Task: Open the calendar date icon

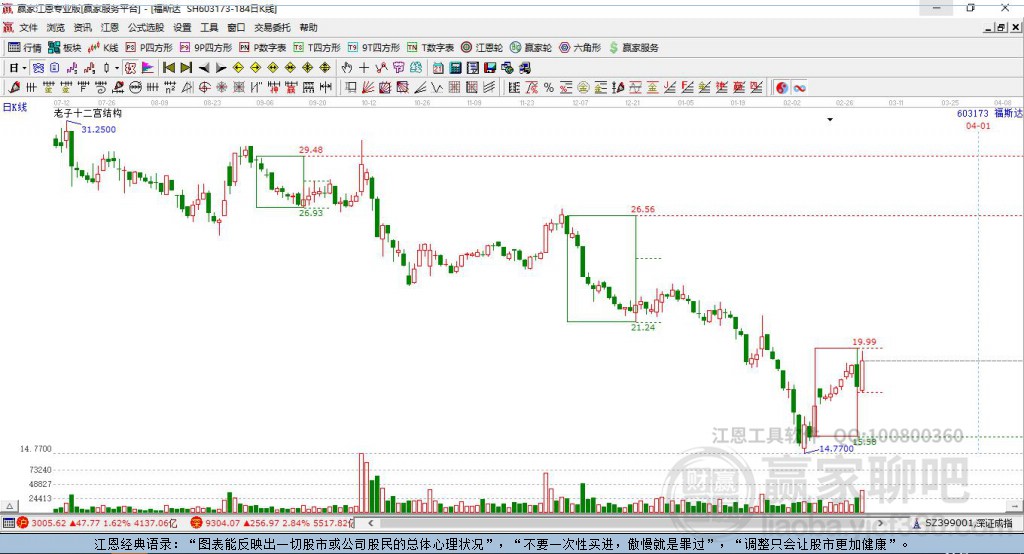Action: pos(438,68)
